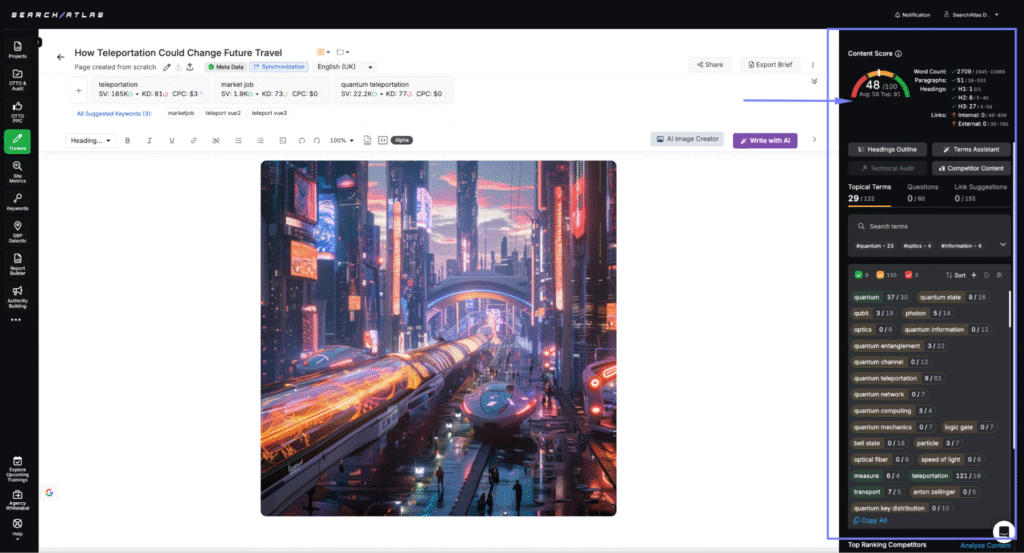
Task: Apply italic formatting
Action: tap(150, 140)
